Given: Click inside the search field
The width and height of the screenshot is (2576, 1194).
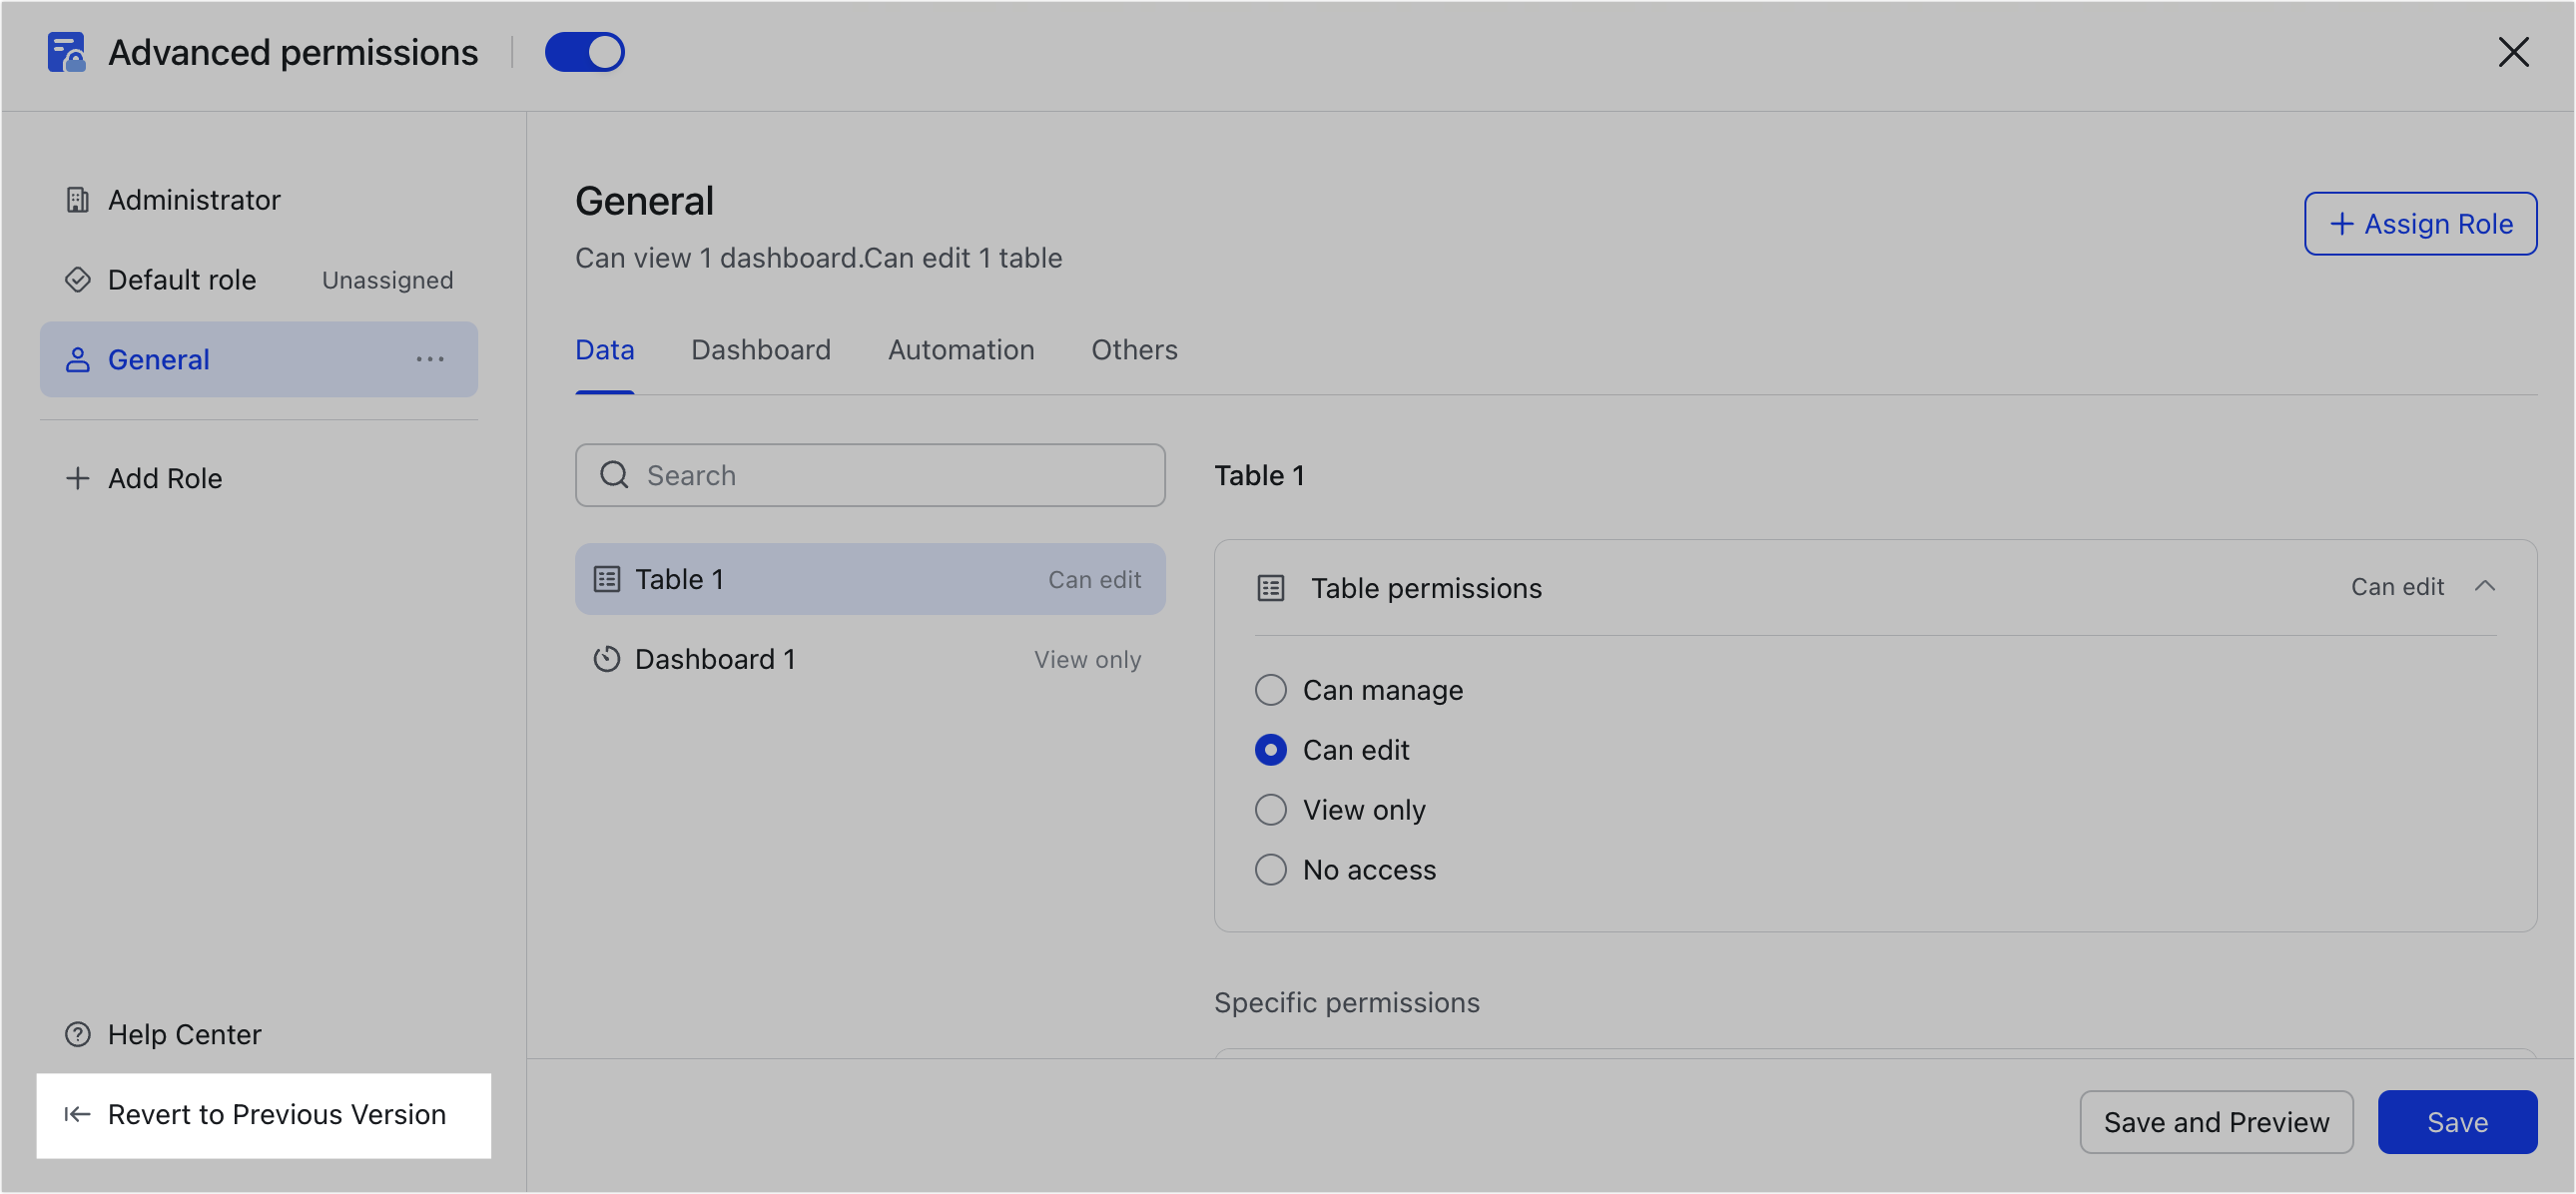Looking at the screenshot, I should coord(870,475).
